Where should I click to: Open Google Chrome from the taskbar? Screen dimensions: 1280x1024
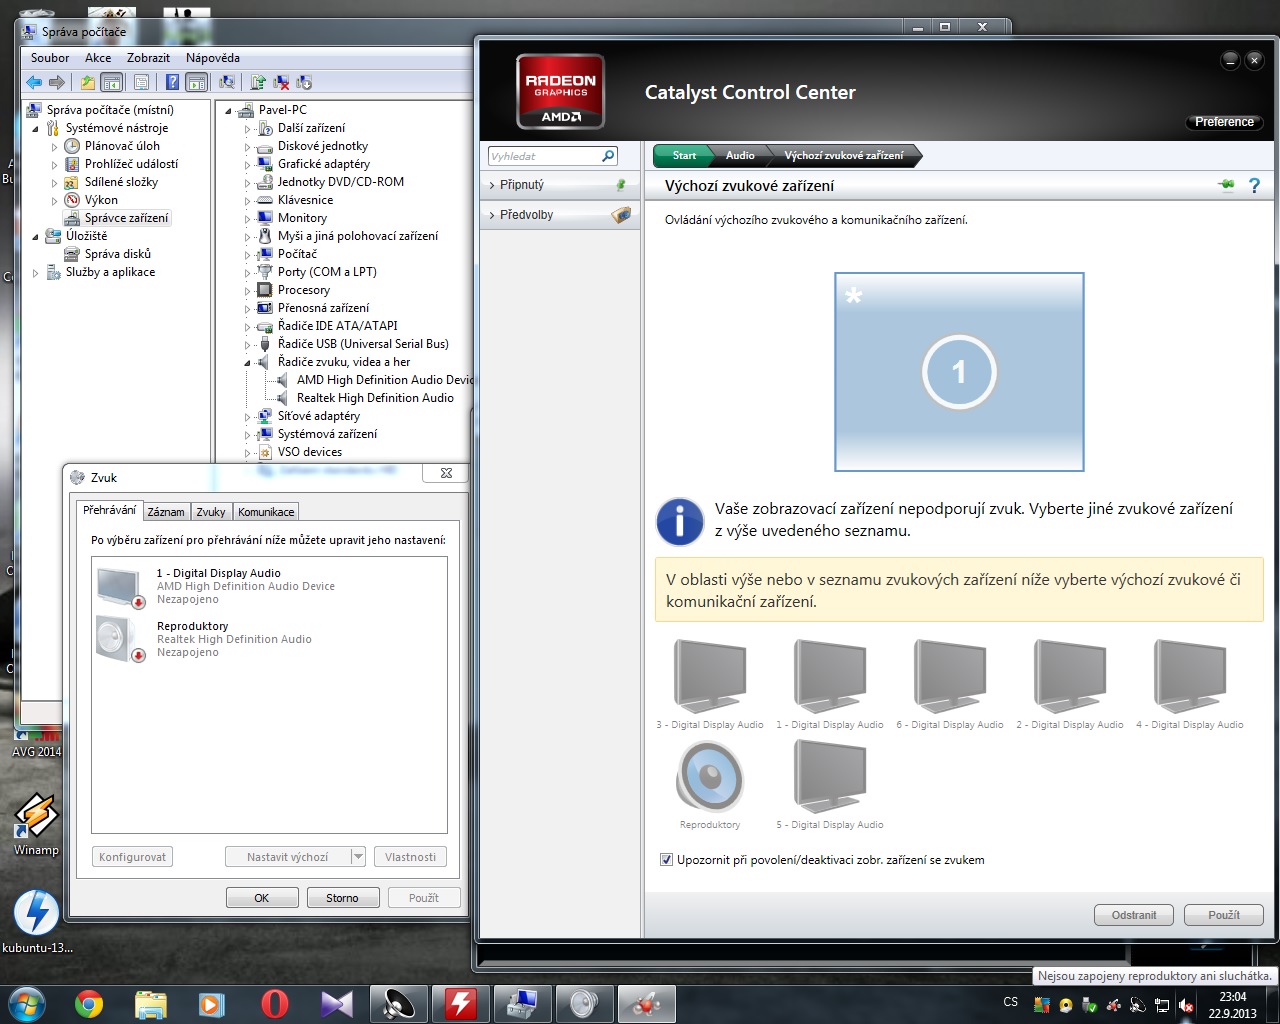click(89, 1003)
